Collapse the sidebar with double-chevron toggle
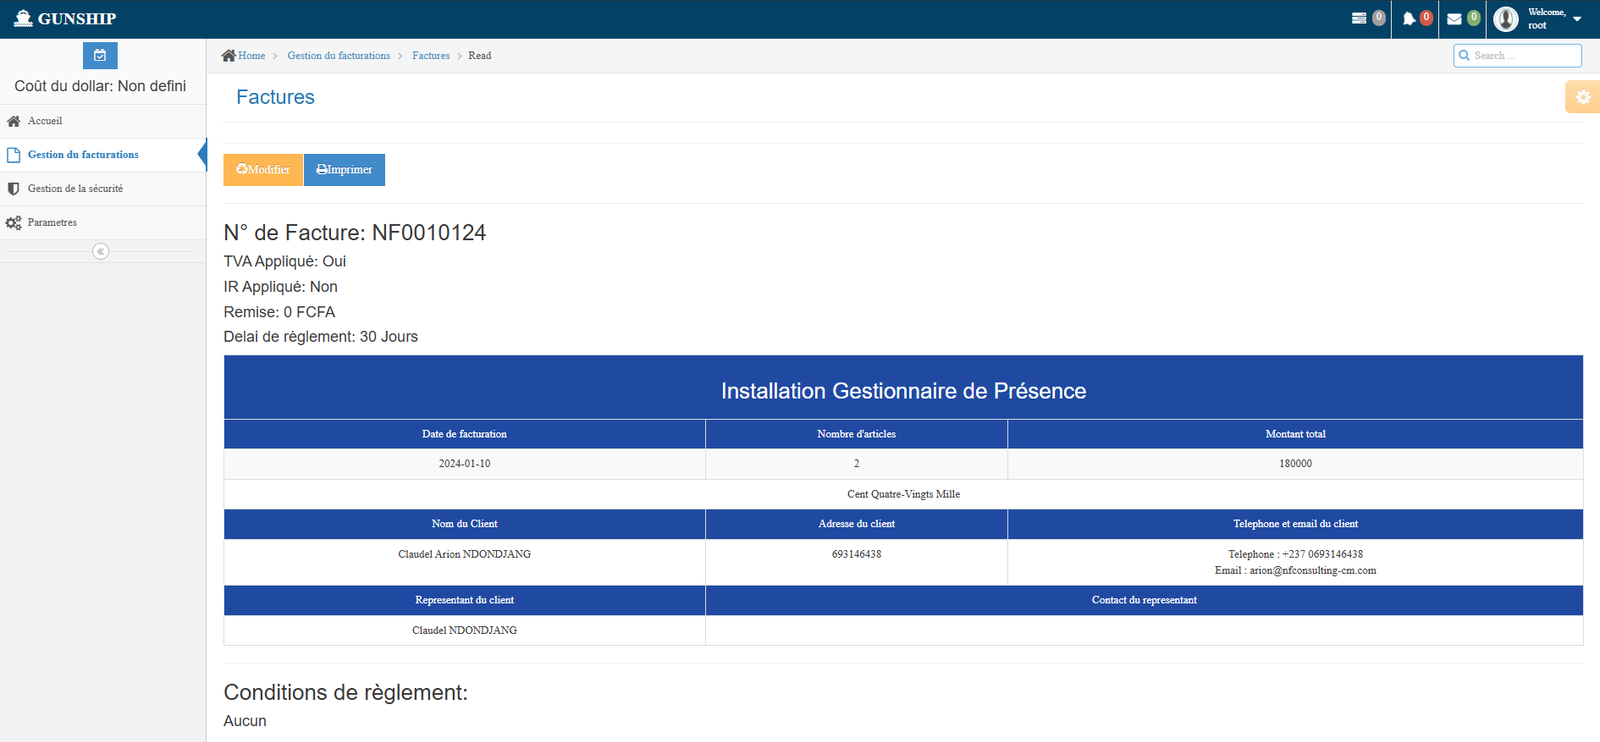Image resolution: width=1600 pixels, height=742 pixels. click(101, 251)
